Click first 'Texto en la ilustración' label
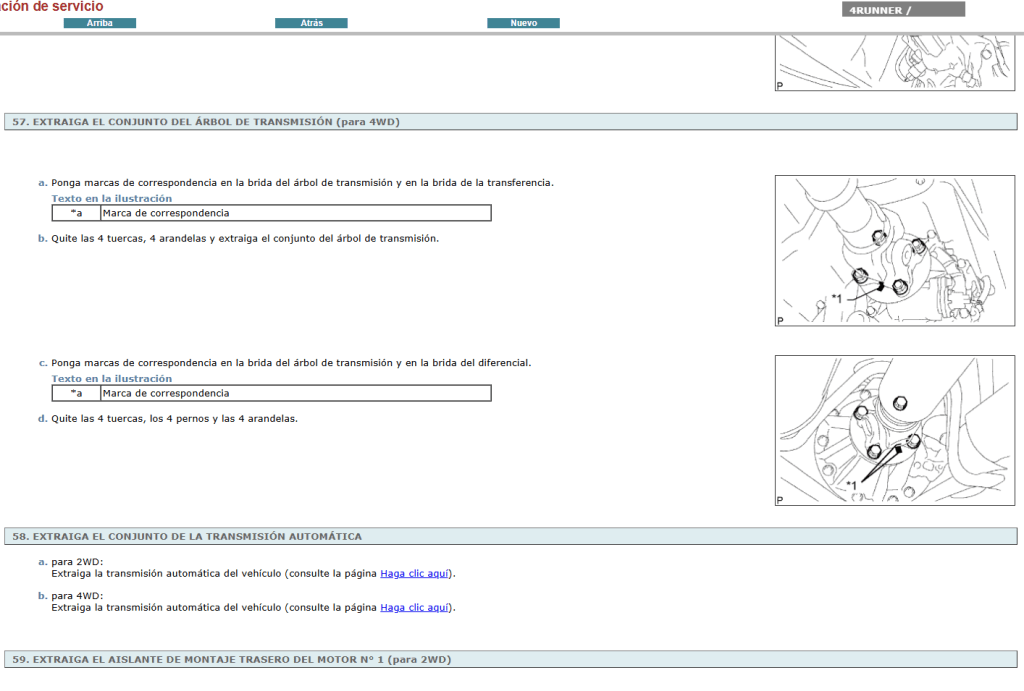 pos(111,198)
